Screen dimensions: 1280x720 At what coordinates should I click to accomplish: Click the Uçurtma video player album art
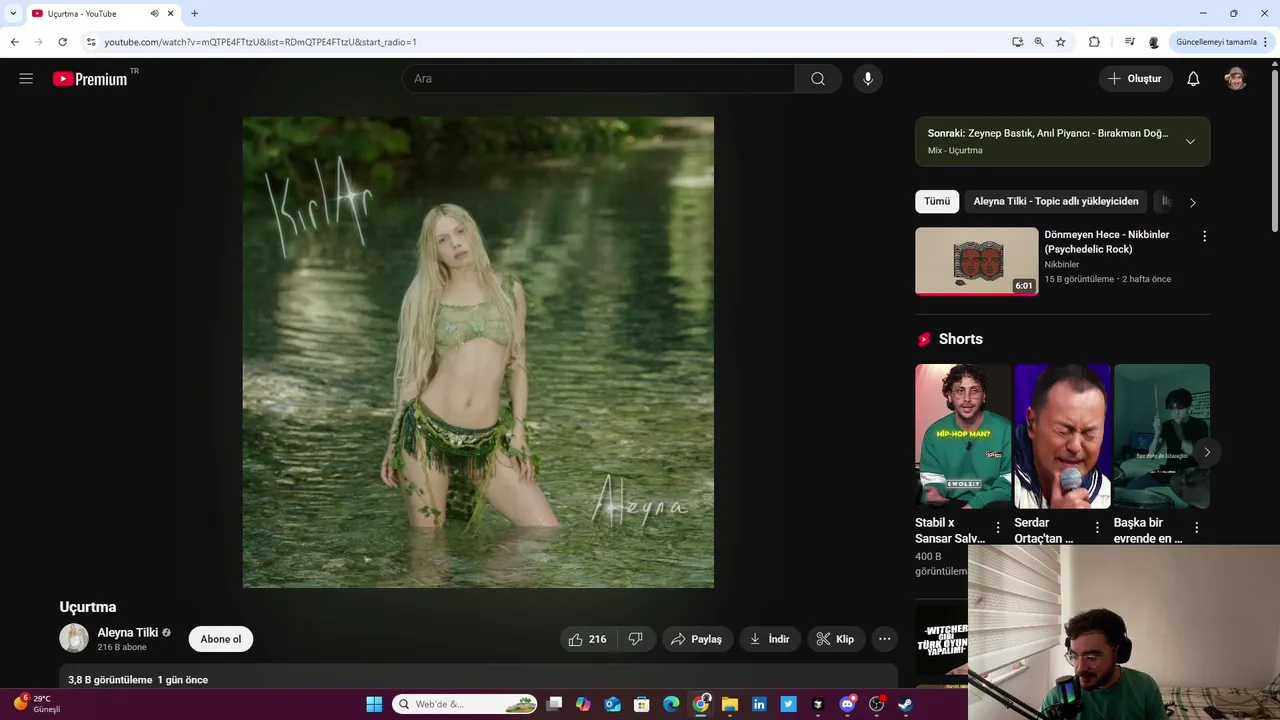pos(478,352)
